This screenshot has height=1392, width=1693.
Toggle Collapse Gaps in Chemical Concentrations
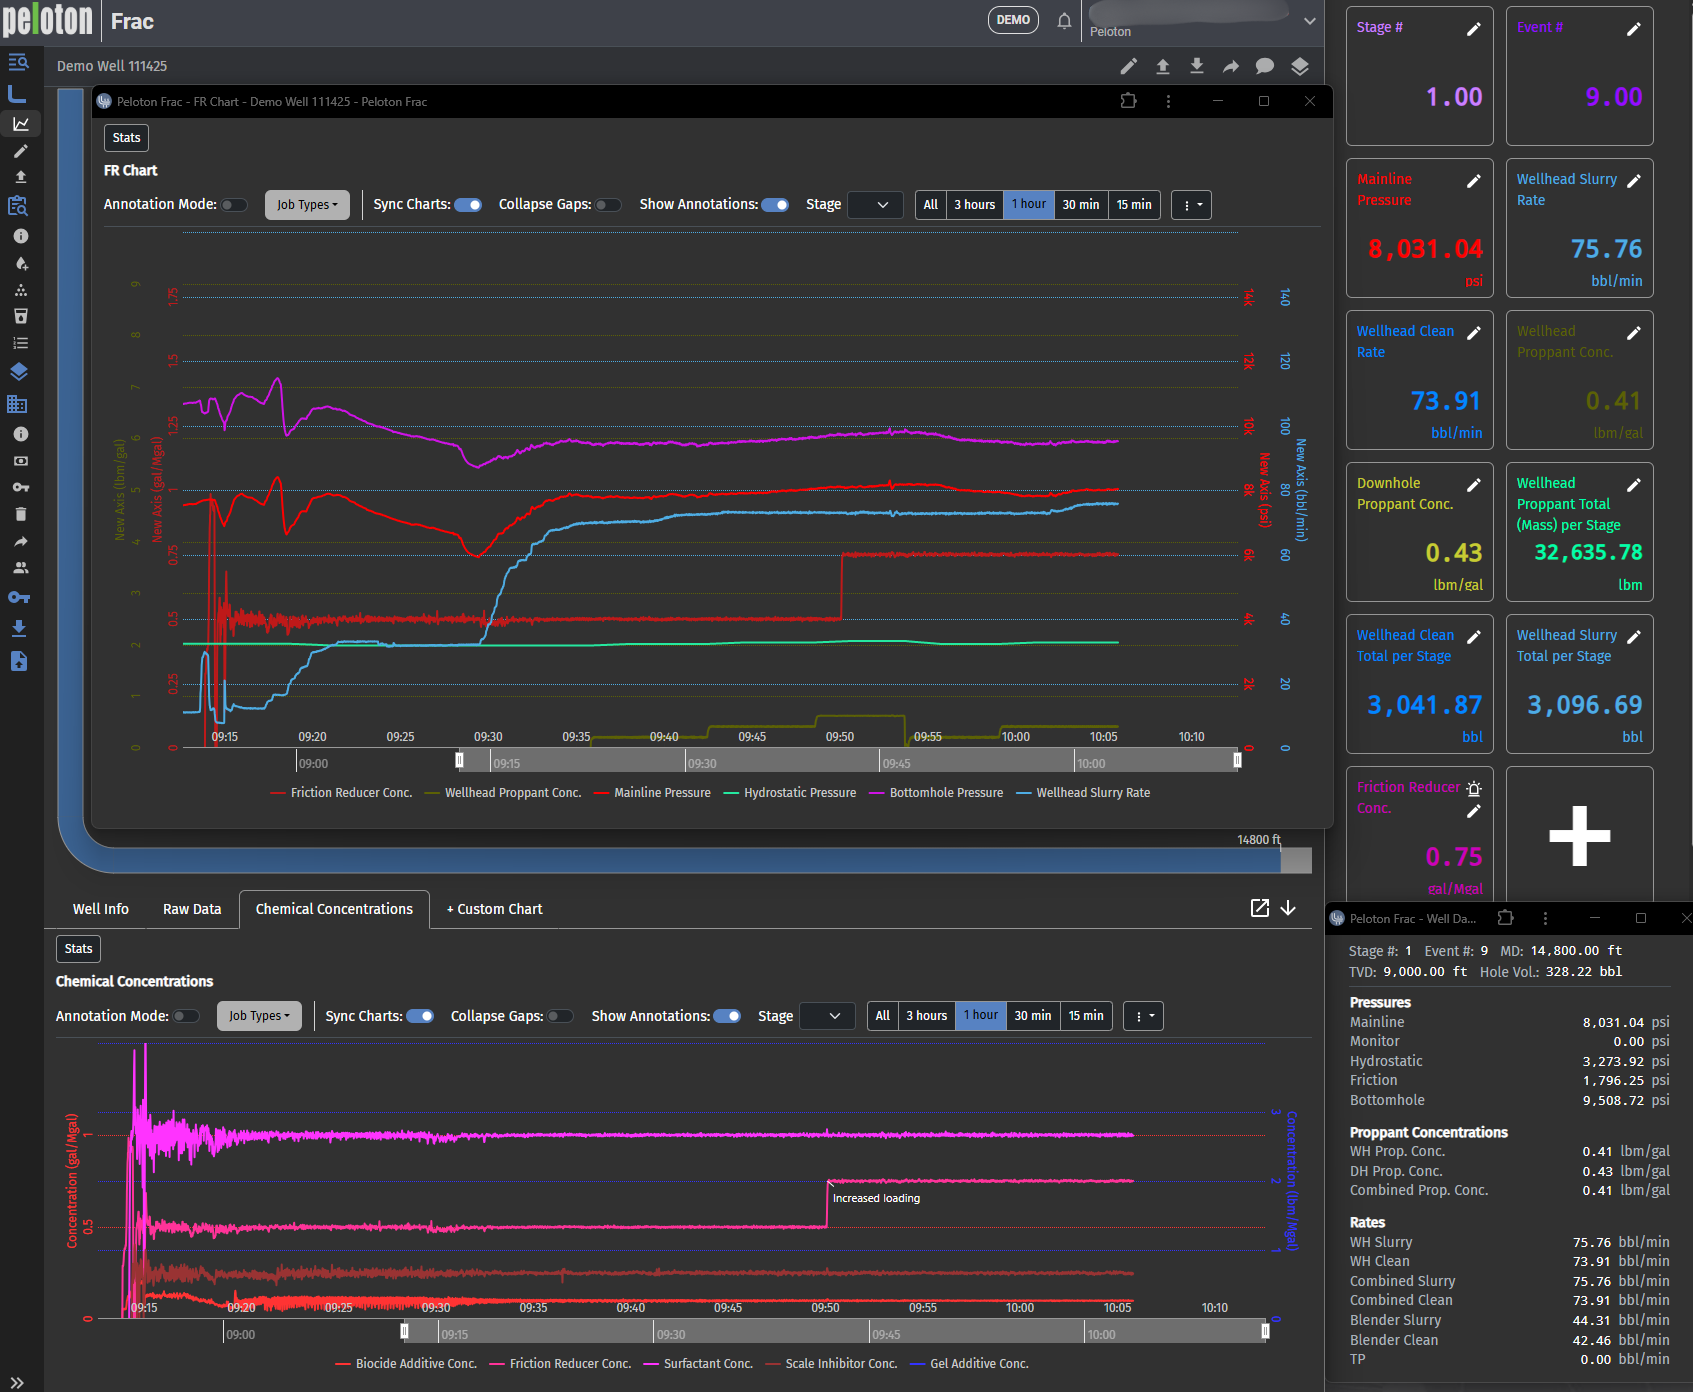(560, 1016)
